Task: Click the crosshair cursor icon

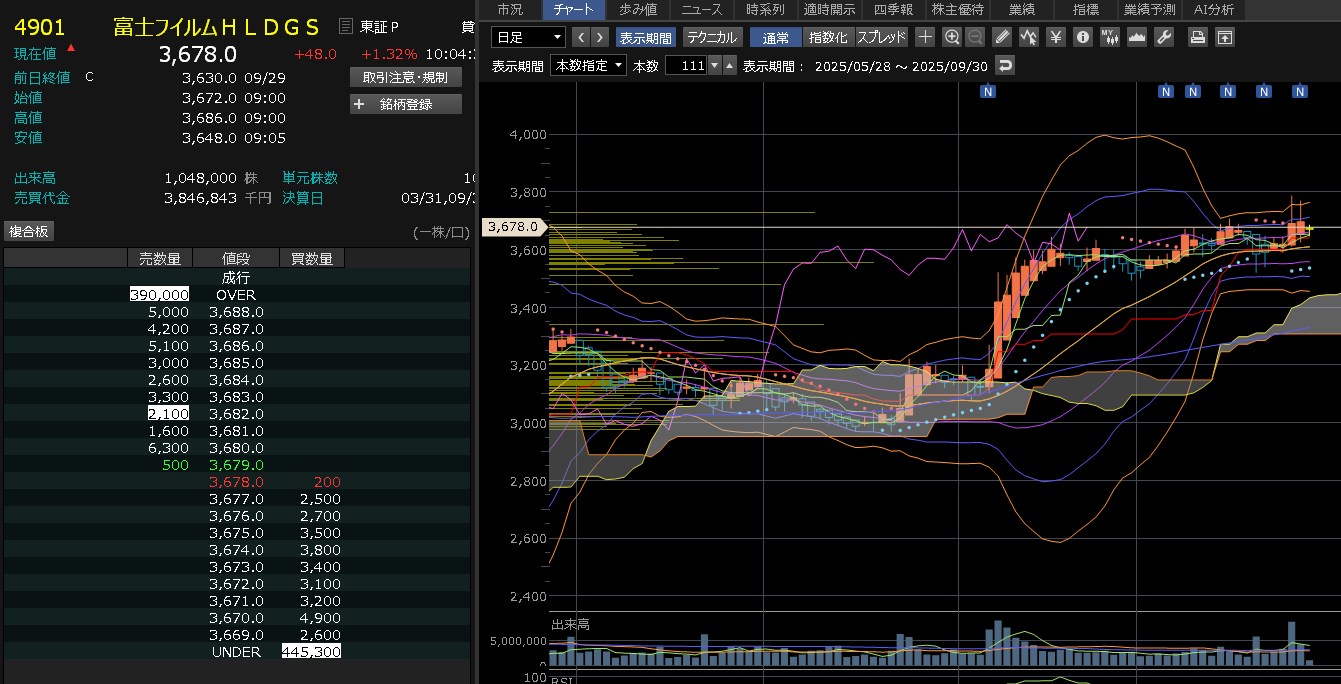Action: 925,37
